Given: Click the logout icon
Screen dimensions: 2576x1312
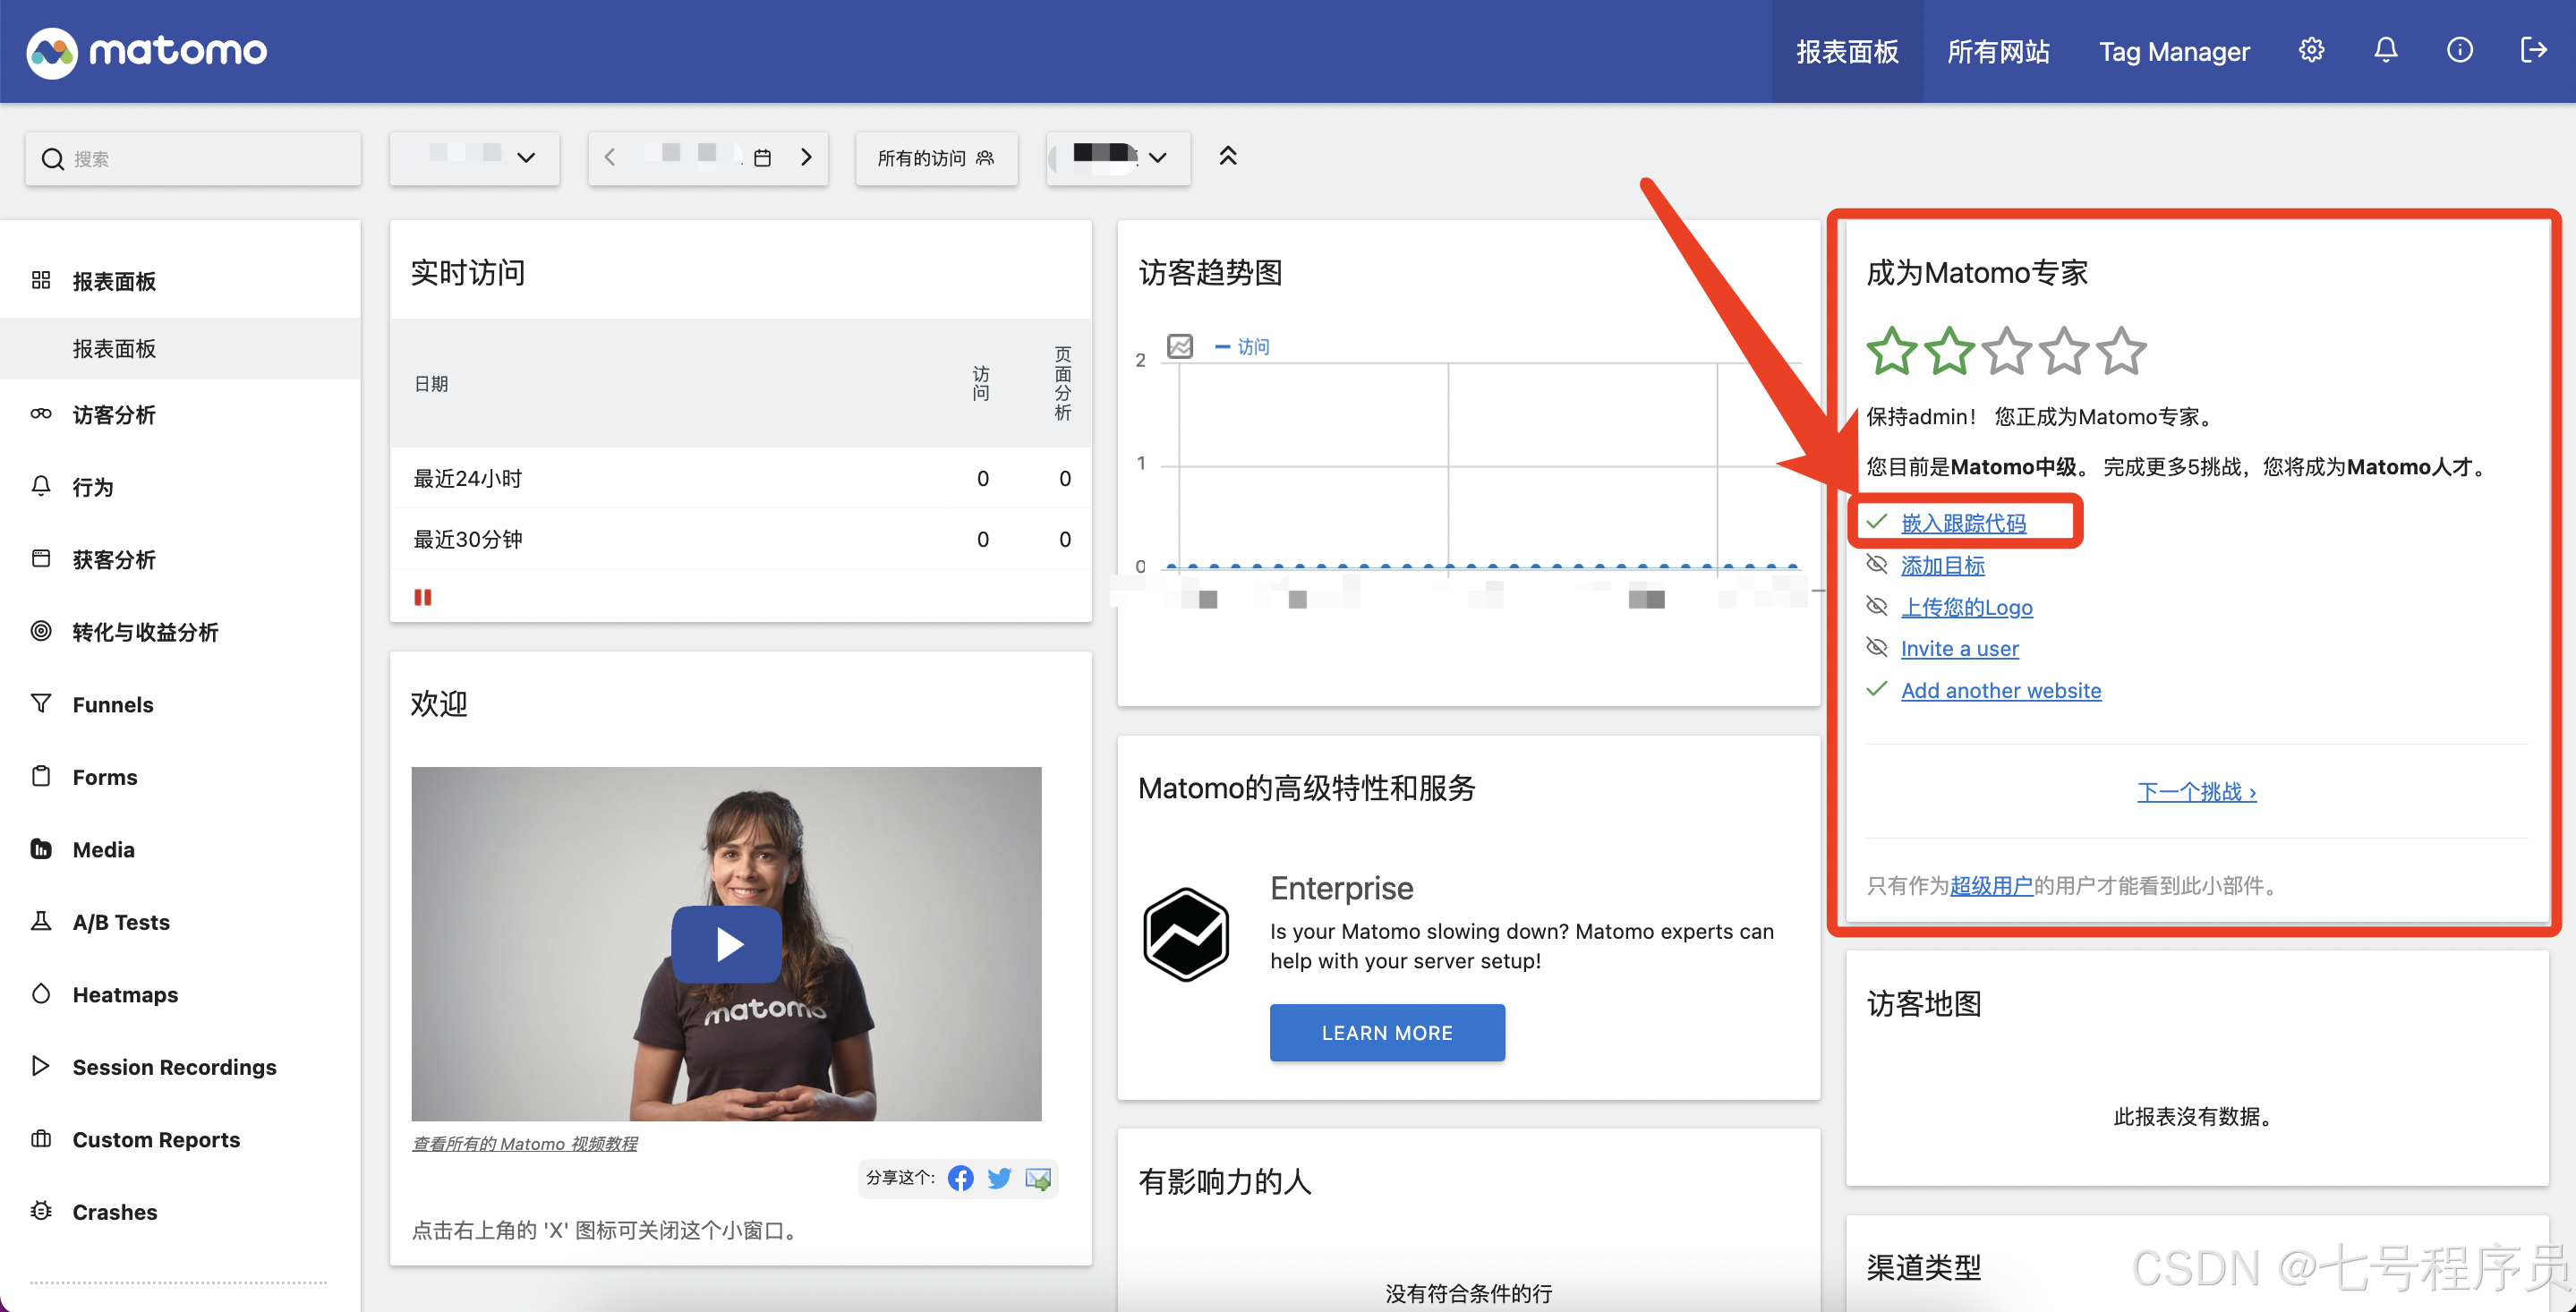Looking at the screenshot, I should [2533, 50].
